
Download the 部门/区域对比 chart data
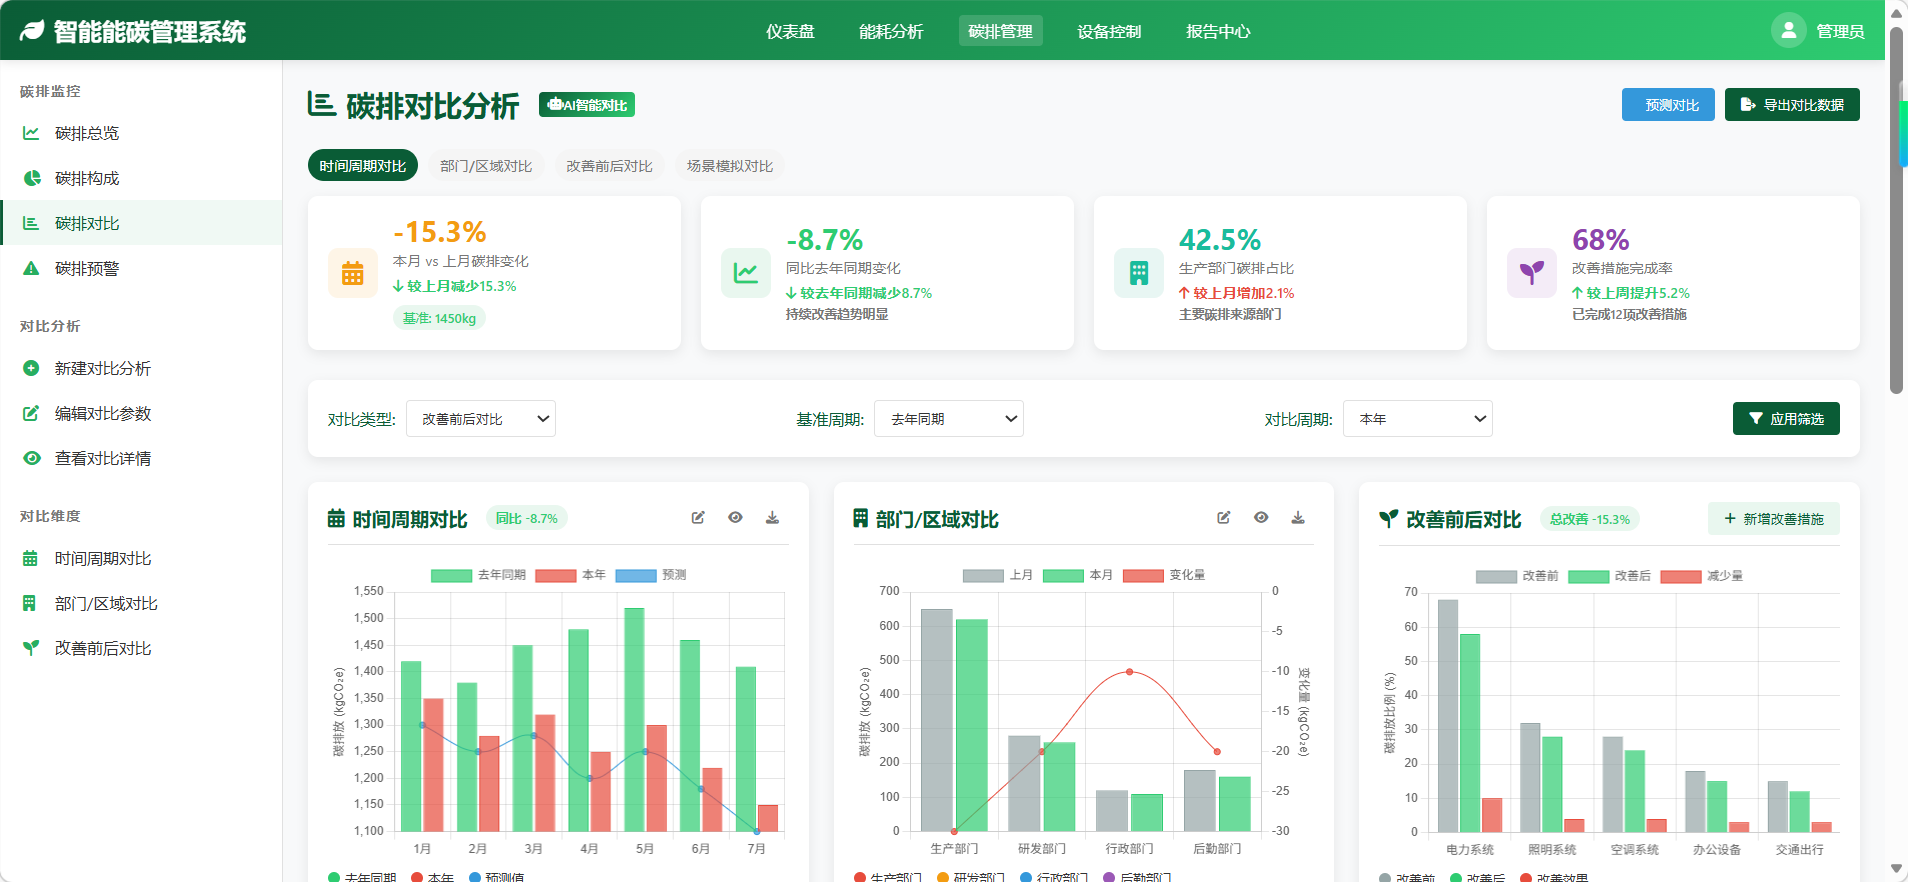[1298, 518]
